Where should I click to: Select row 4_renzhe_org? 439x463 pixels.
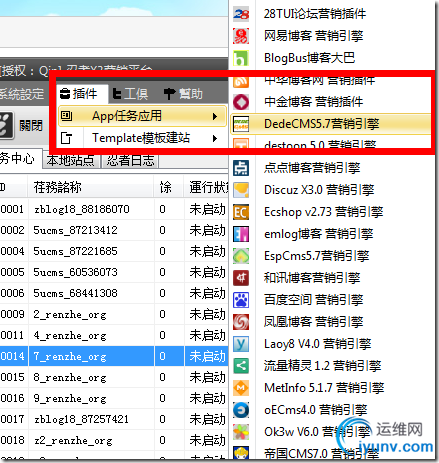point(114,335)
